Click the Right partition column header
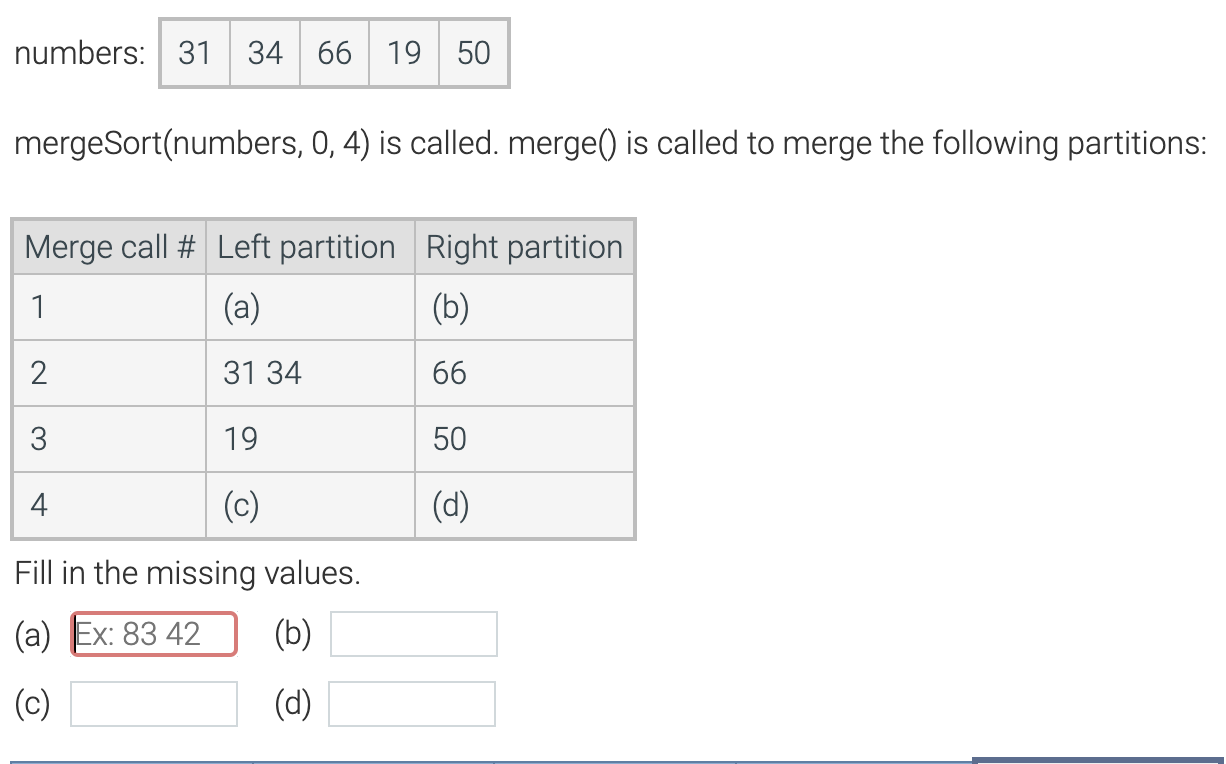The height and width of the screenshot is (764, 1226). (x=521, y=247)
